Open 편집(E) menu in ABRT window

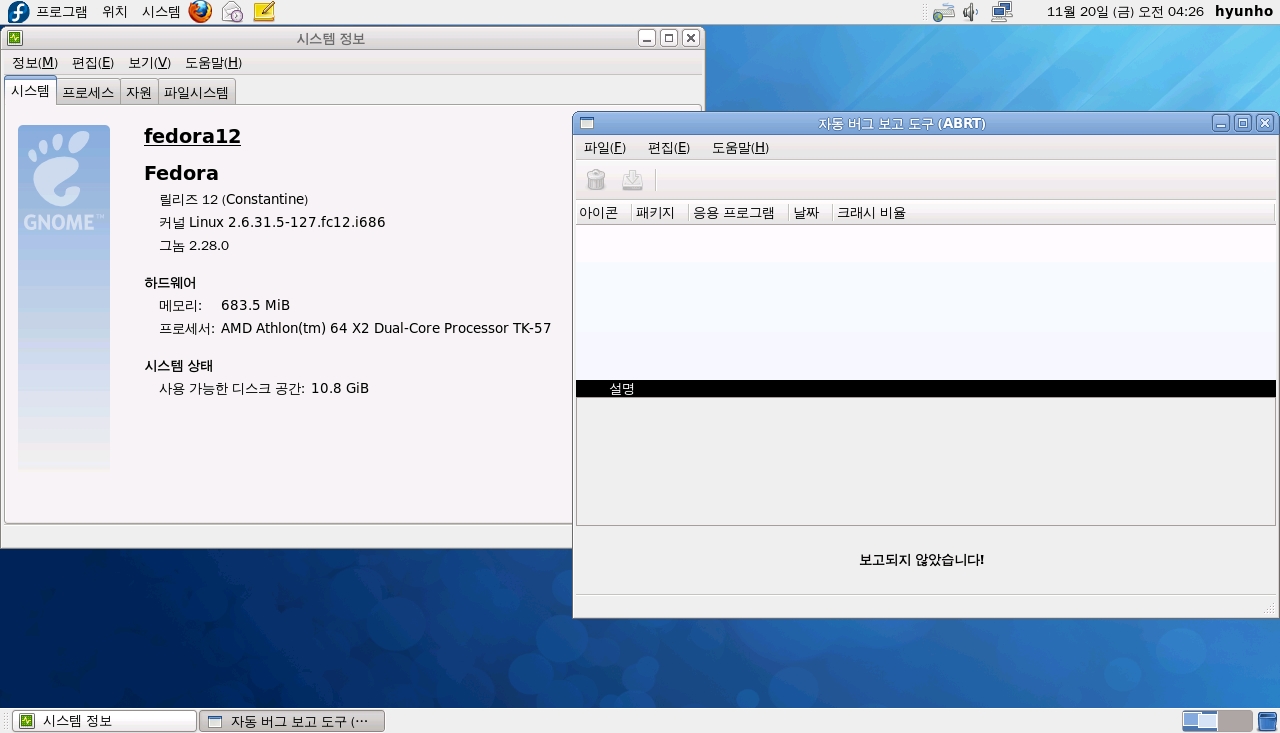tap(669, 148)
